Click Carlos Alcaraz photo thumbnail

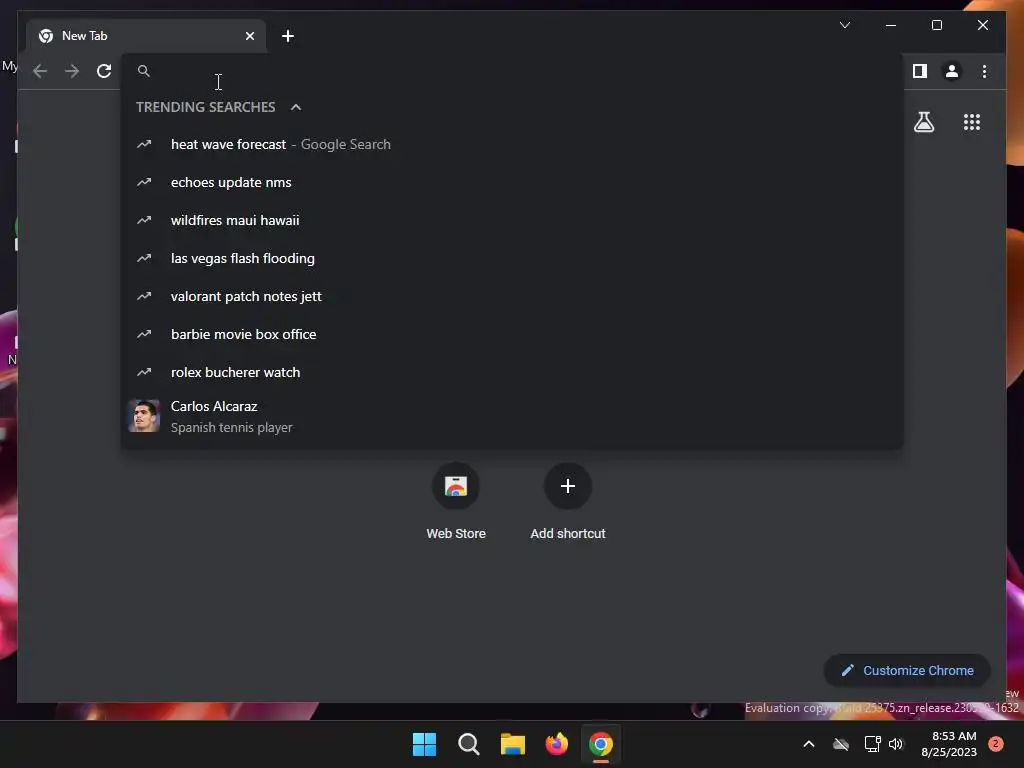pos(144,416)
